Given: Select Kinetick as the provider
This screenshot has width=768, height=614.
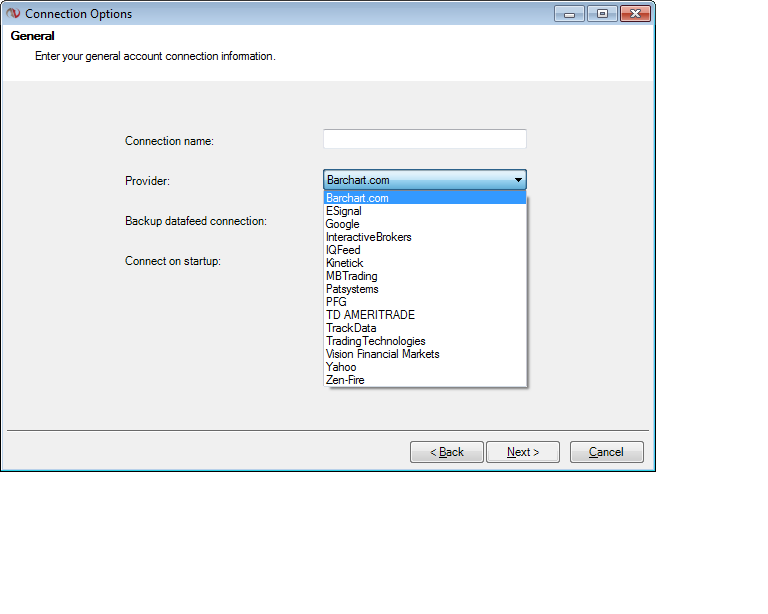Looking at the screenshot, I should [x=425, y=263].
